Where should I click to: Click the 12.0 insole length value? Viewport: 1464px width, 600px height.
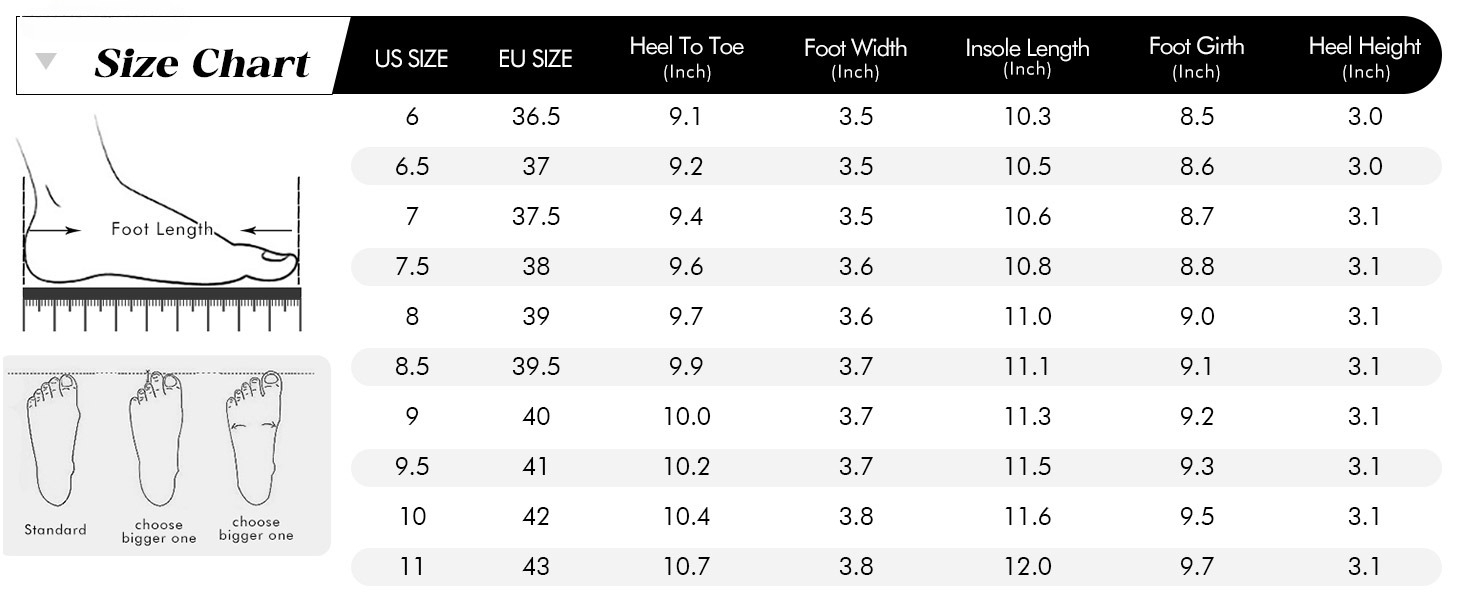tap(1028, 567)
